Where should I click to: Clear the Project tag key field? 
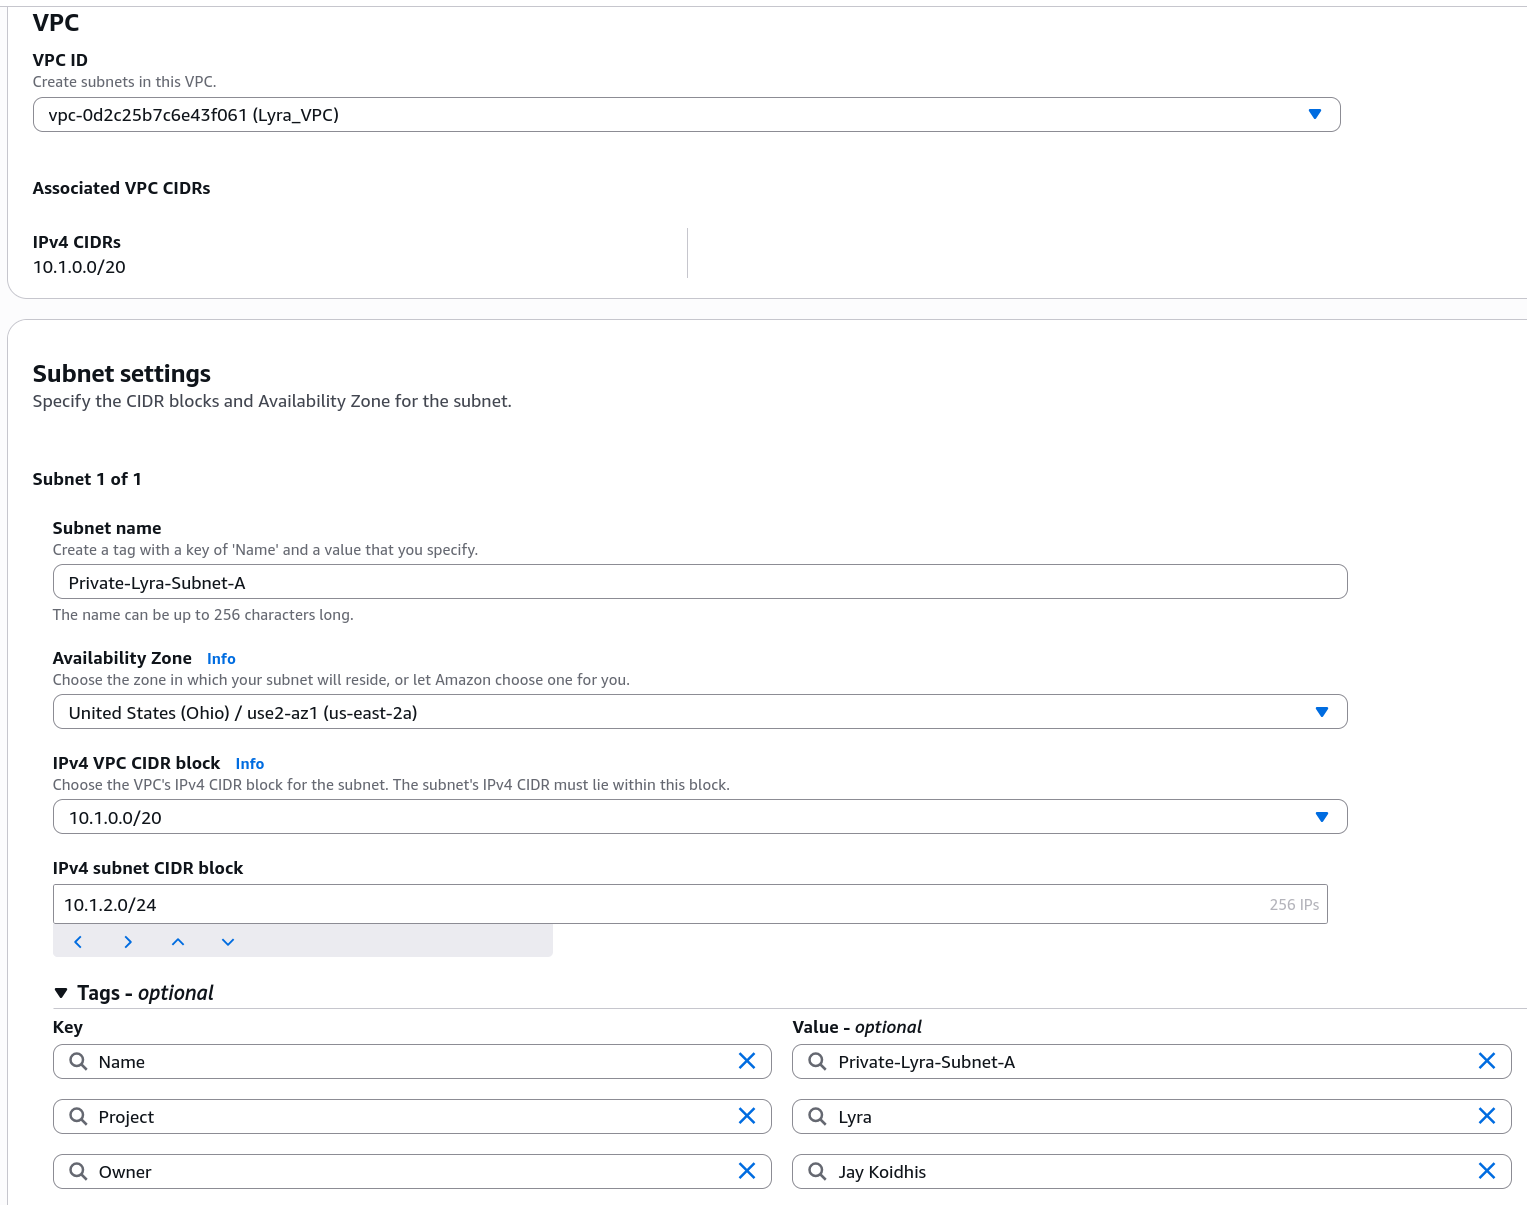746,1116
